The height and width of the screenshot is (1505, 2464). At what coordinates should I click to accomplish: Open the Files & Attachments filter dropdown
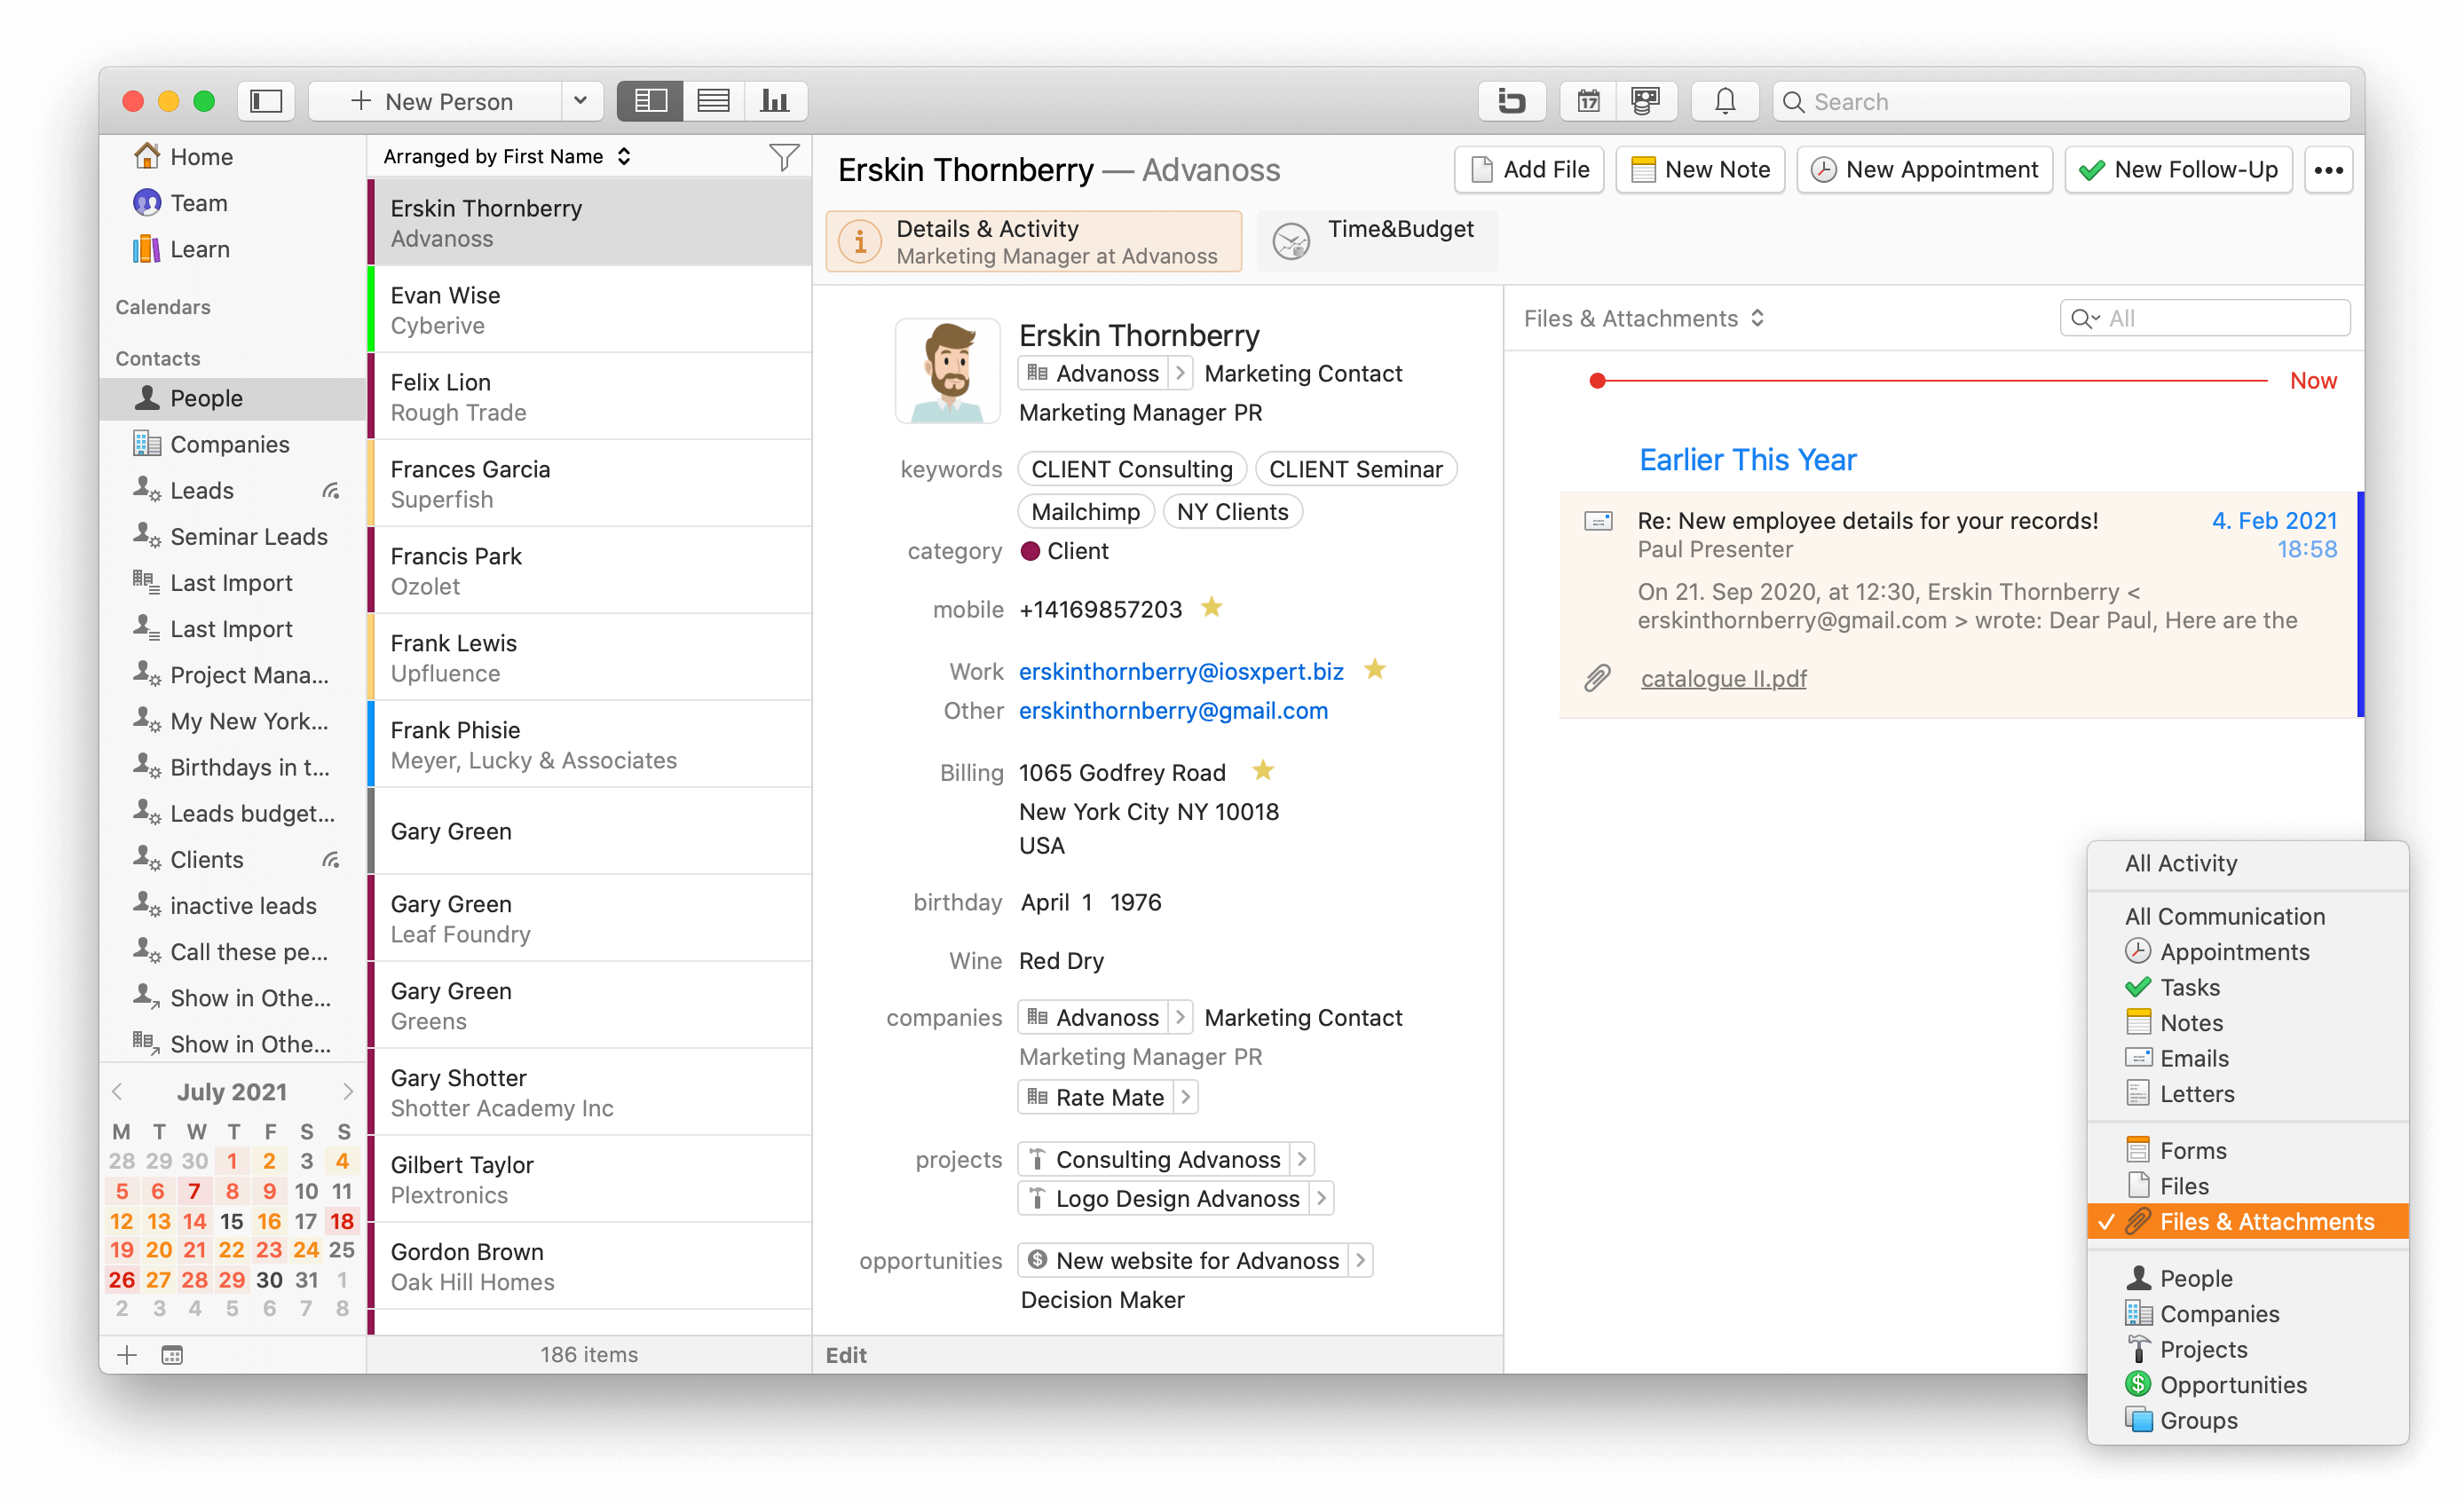[x=1643, y=318]
